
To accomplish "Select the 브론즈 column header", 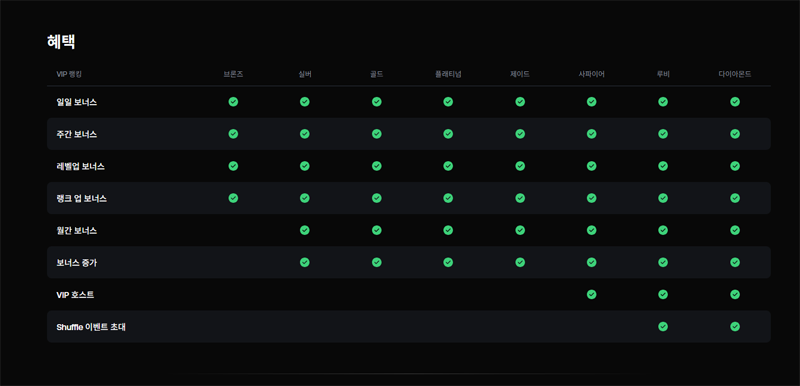I will pos(233,74).
